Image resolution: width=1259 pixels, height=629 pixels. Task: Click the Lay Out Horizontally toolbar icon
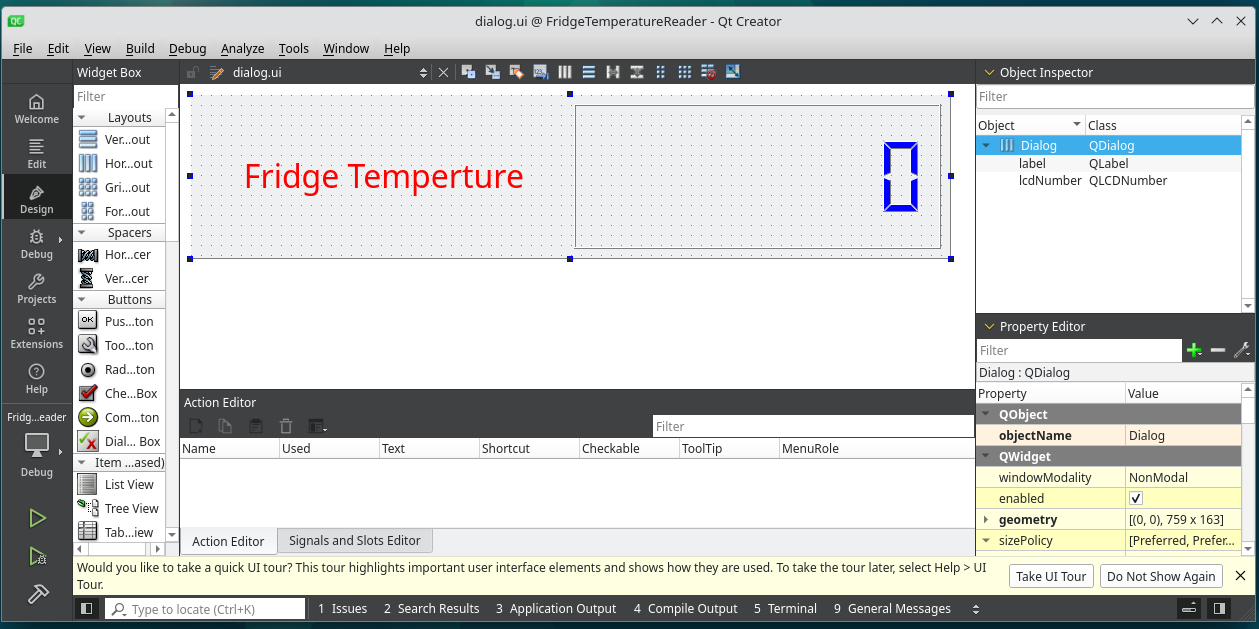(x=565, y=72)
